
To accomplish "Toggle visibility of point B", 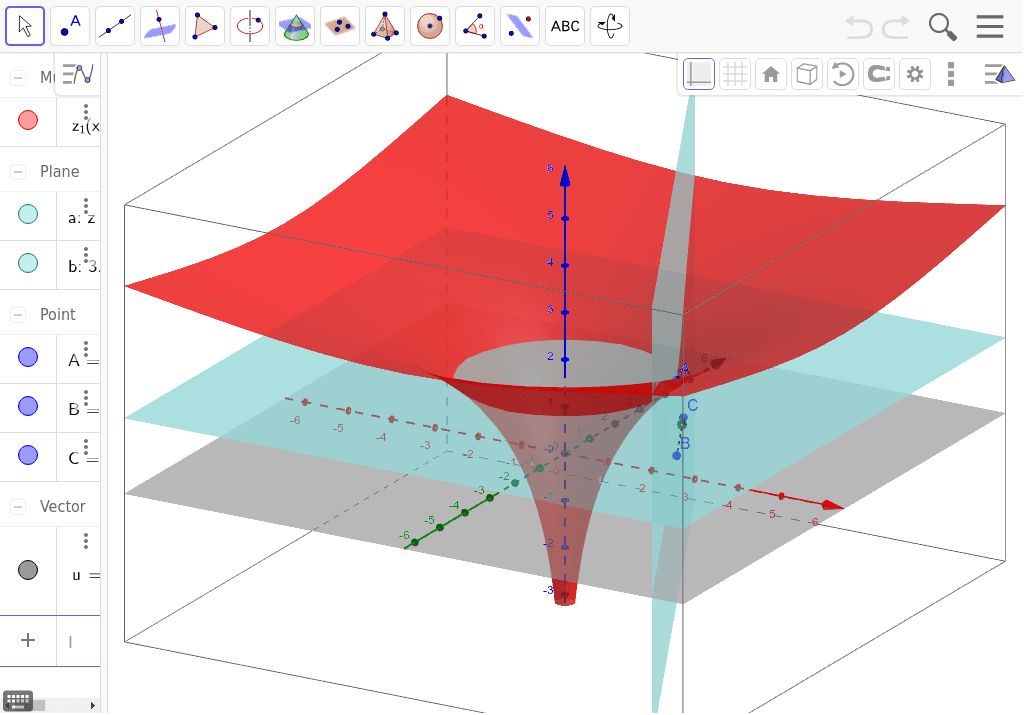I will coord(28,406).
